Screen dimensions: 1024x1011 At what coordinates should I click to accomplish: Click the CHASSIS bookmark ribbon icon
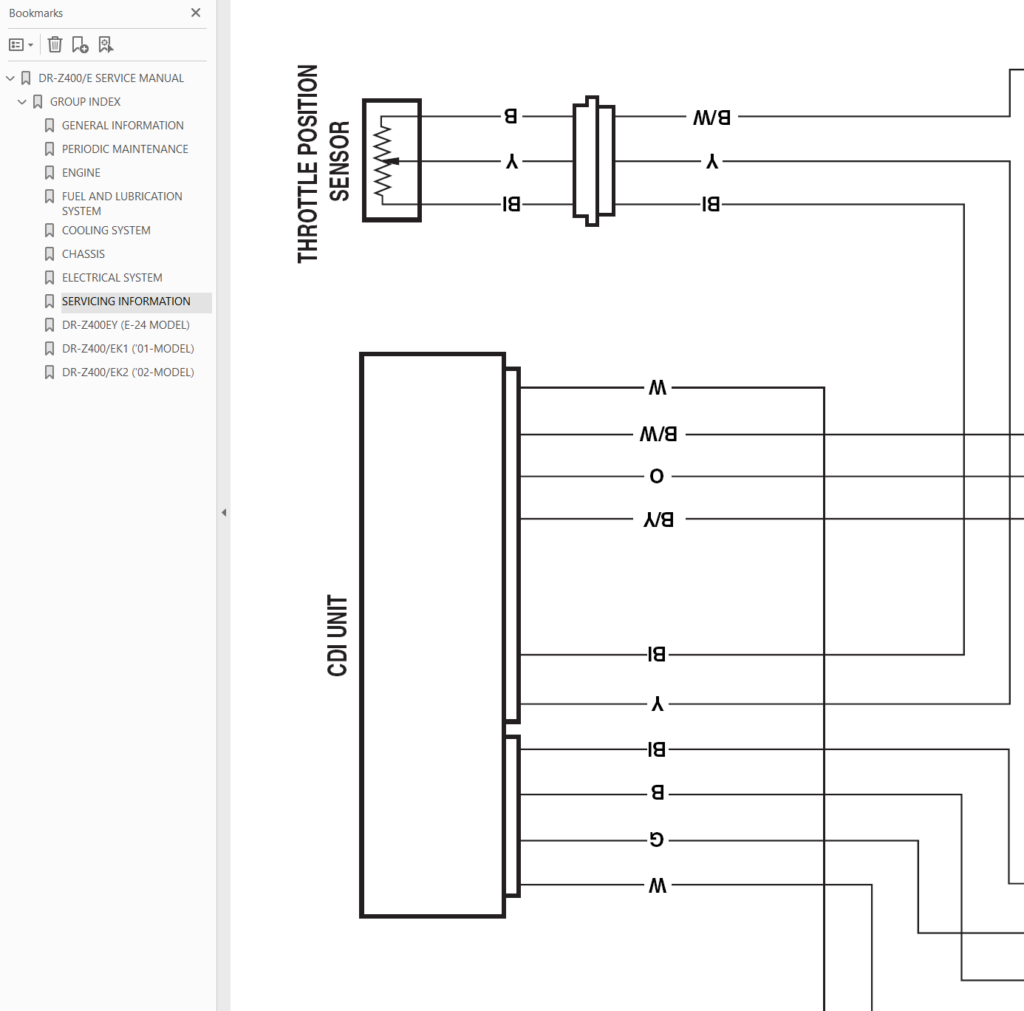(49, 253)
